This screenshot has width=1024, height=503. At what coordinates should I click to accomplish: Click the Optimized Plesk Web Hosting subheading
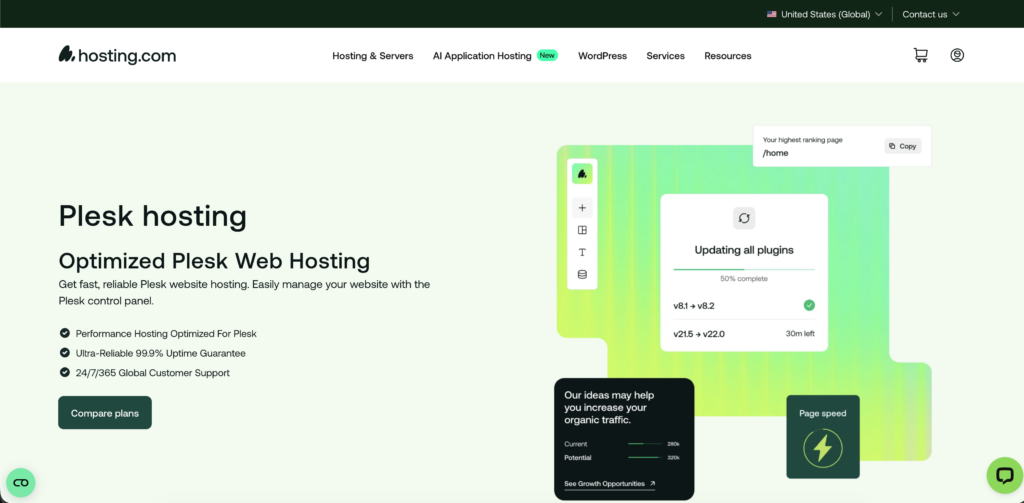214,261
